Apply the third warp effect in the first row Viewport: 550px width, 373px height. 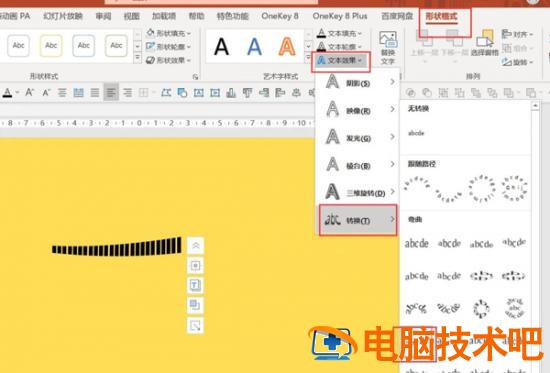(482, 243)
